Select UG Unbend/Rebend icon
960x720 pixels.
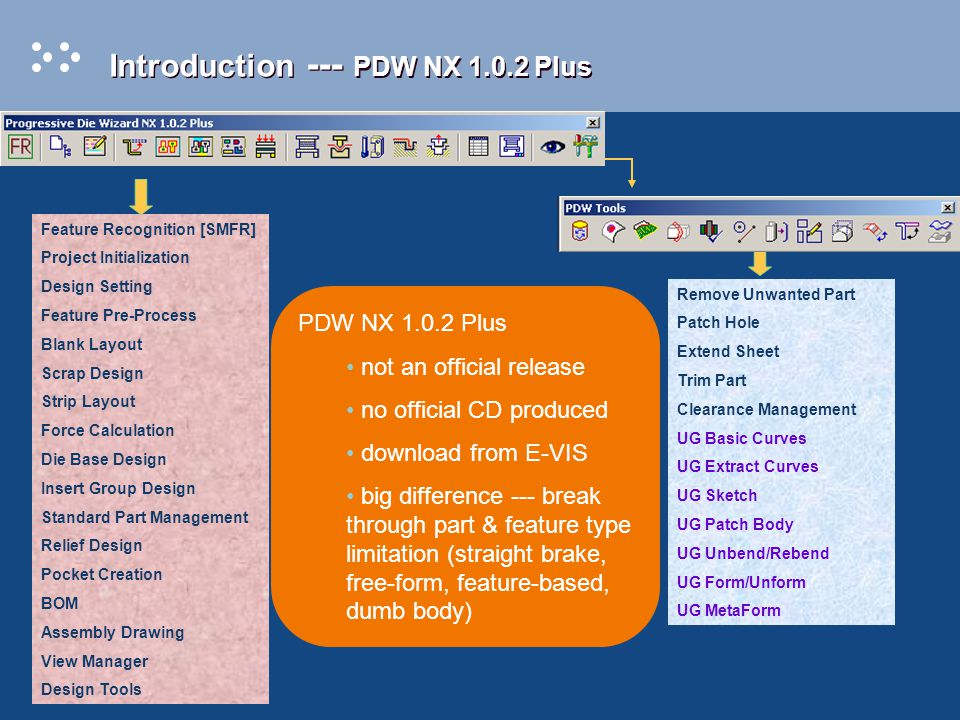click(x=875, y=231)
